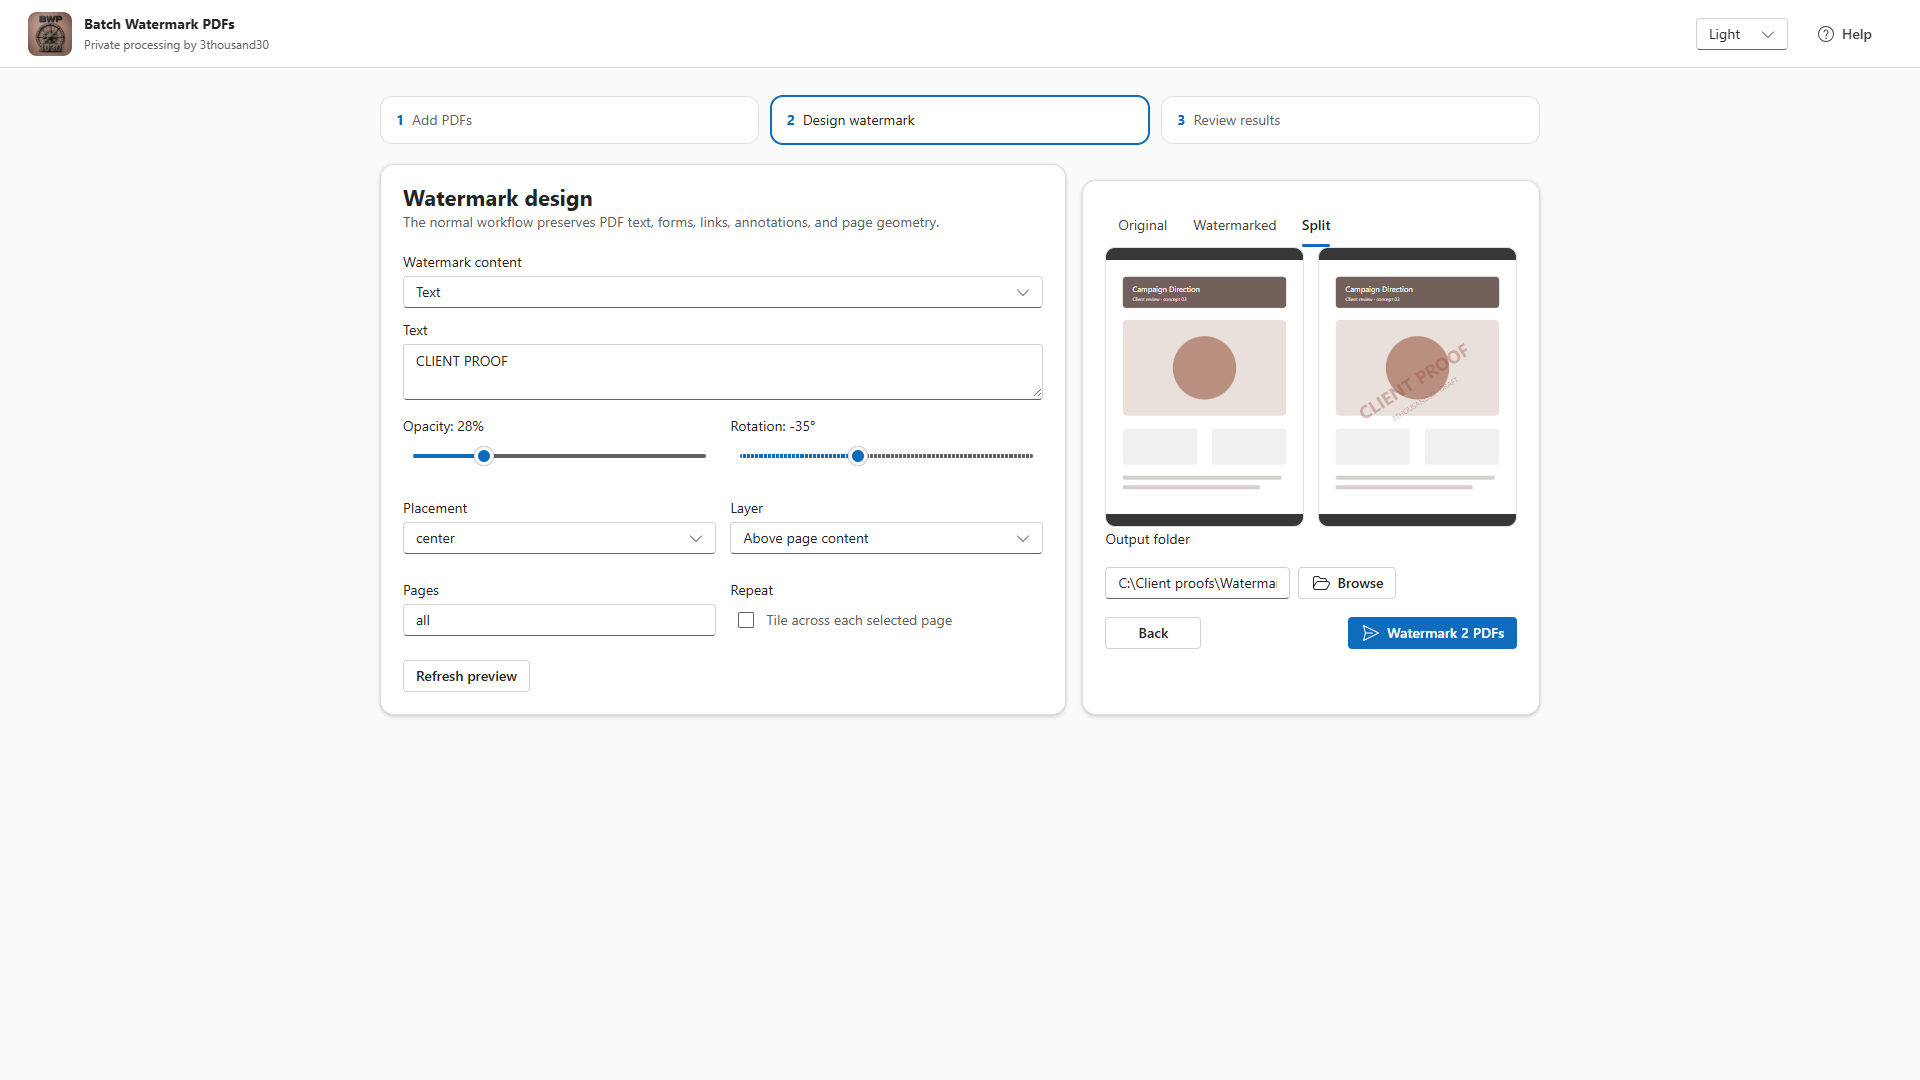The image size is (1920, 1080).
Task: Select the Split preview tab
Action: pos(1316,225)
